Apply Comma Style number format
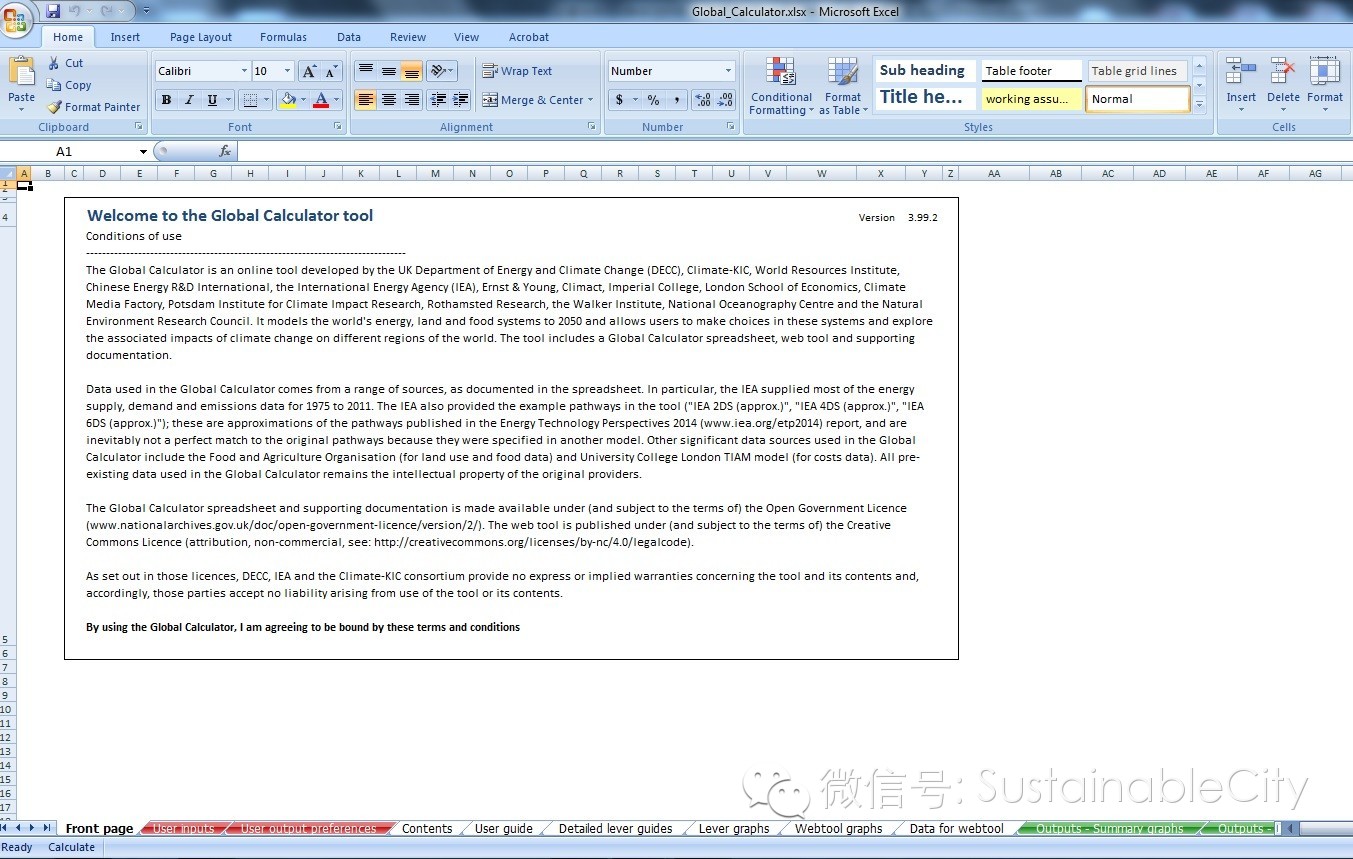1353x859 pixels. click(x=676, y=100)
